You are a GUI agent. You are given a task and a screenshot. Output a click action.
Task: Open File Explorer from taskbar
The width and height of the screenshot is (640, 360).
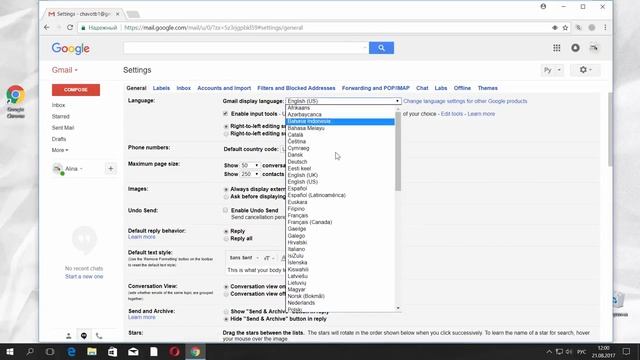(x=92, y=352)
